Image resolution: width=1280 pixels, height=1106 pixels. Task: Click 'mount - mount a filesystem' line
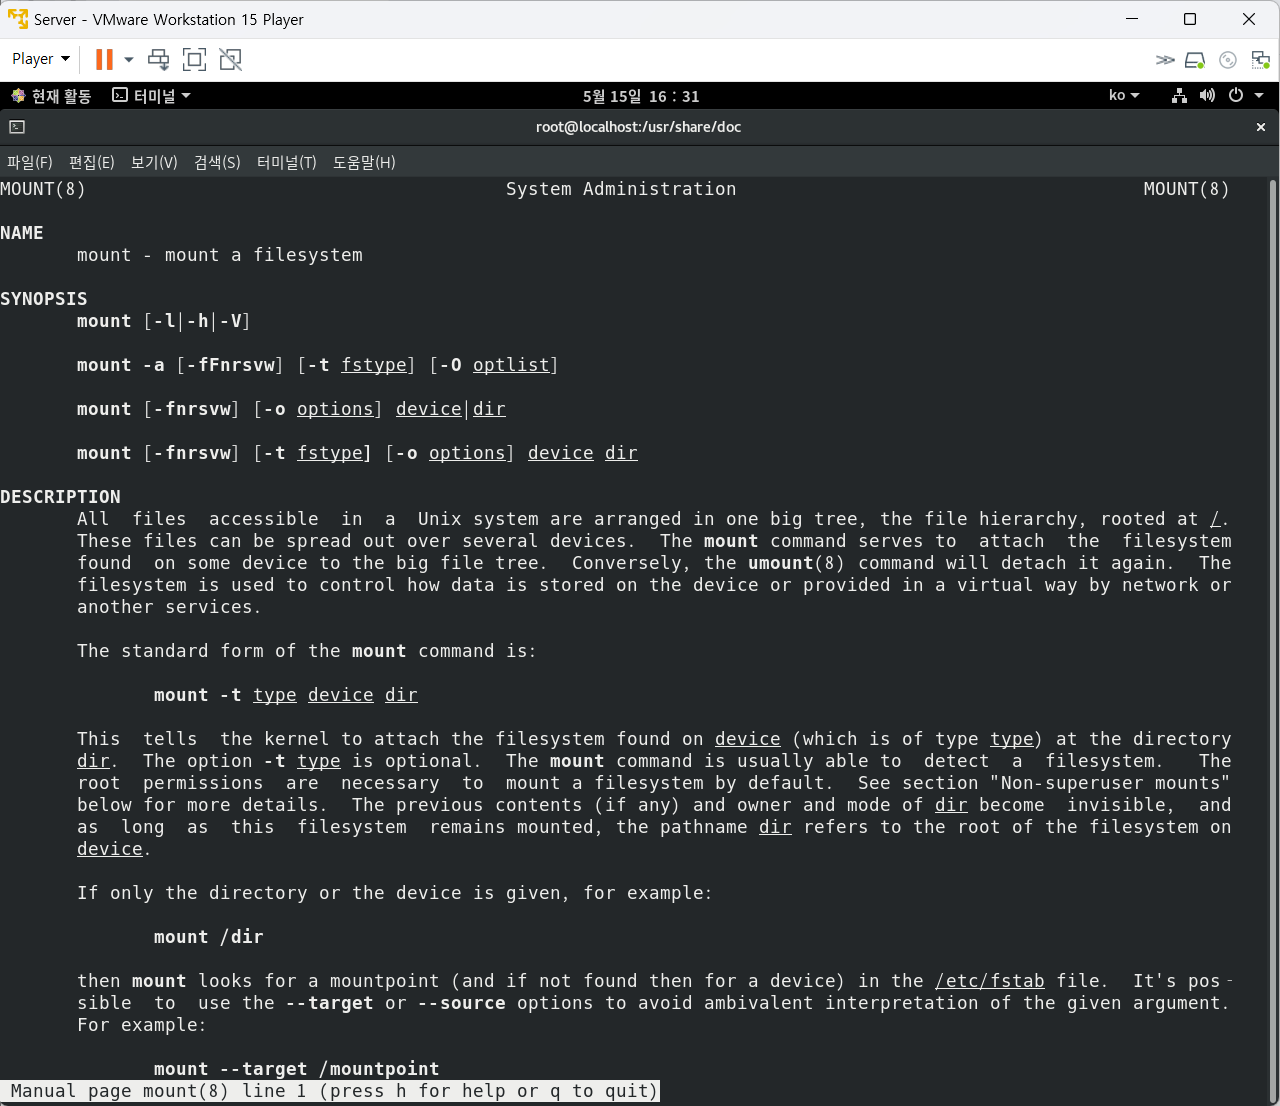[x=220, y=255]
